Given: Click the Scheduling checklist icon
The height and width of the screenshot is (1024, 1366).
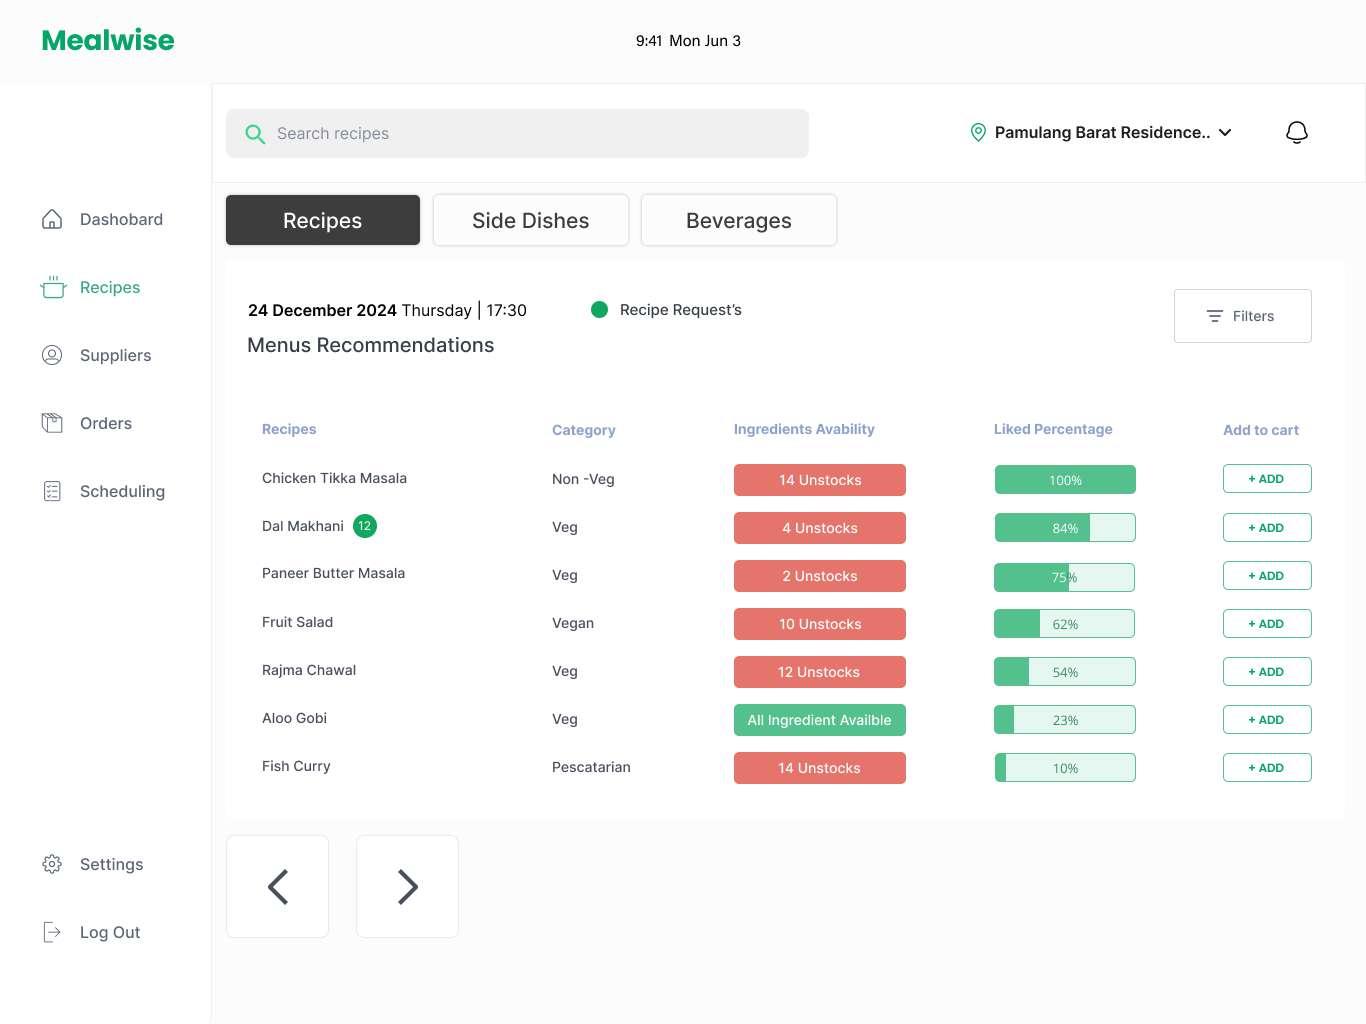Looking at the screenshot, I should click(52, 491).
